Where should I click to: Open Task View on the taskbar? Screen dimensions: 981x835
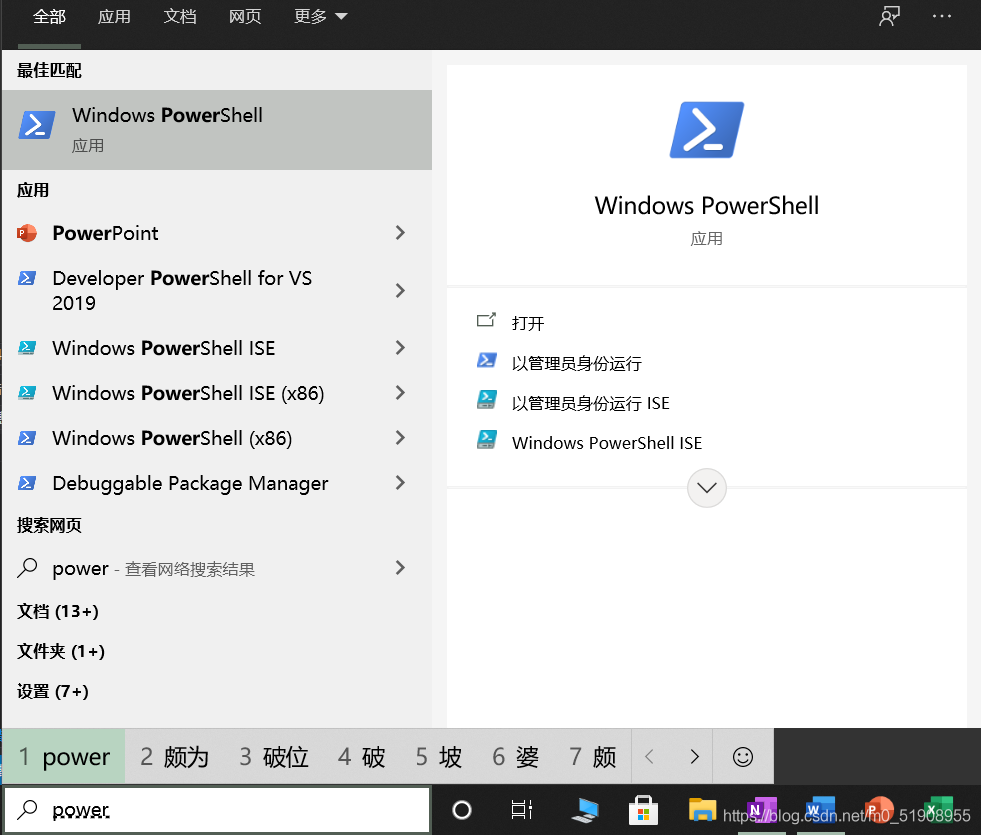[521, 810]
